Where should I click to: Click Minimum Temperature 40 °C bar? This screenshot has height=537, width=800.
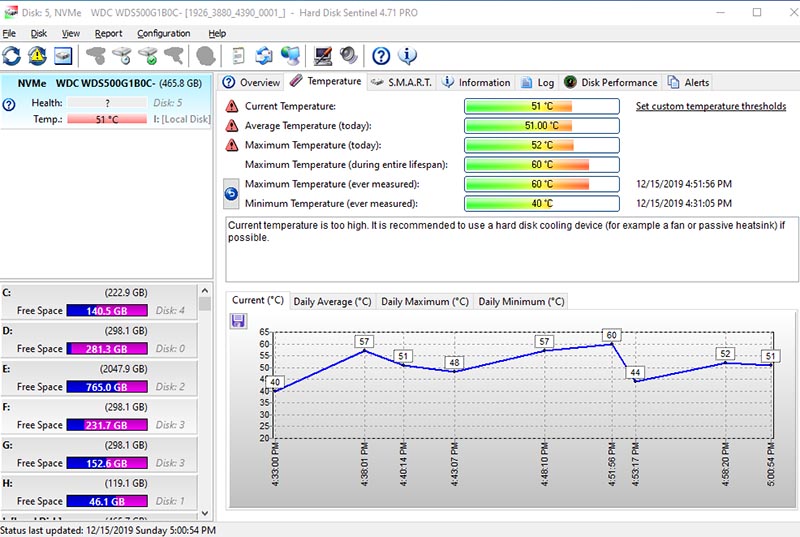pos(542,203)
